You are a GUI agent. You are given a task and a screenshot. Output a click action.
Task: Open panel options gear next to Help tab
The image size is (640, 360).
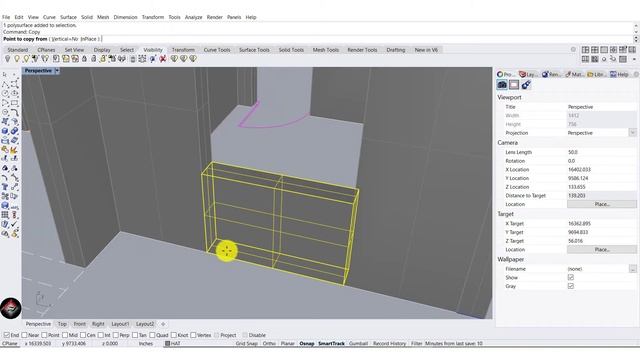[636, 74]
